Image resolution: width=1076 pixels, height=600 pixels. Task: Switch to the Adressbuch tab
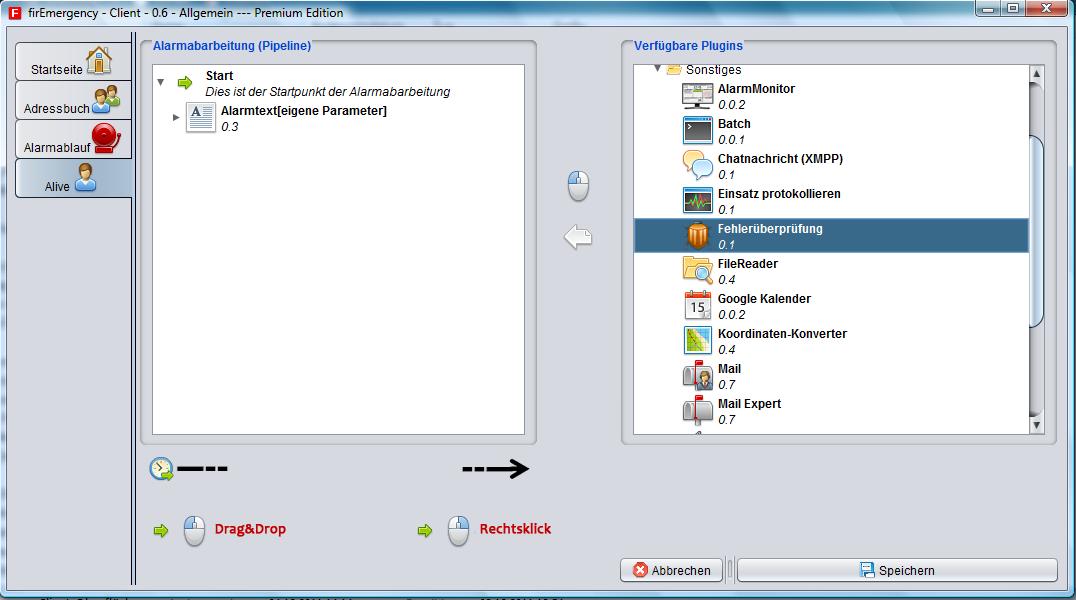point(73,101)
